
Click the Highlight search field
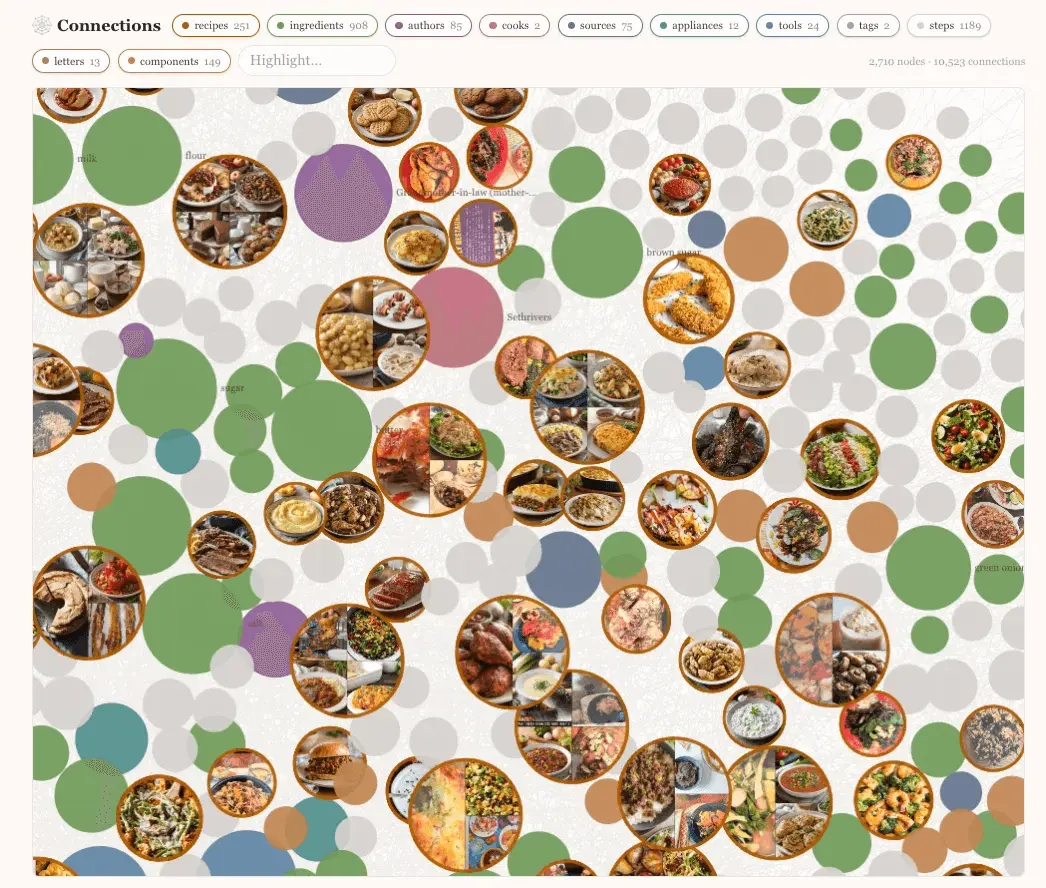(x=317, y=60)
